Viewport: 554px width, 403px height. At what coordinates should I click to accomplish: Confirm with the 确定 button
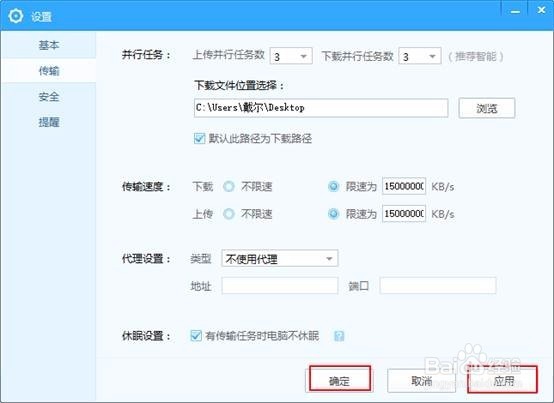[x=340, y=380]
